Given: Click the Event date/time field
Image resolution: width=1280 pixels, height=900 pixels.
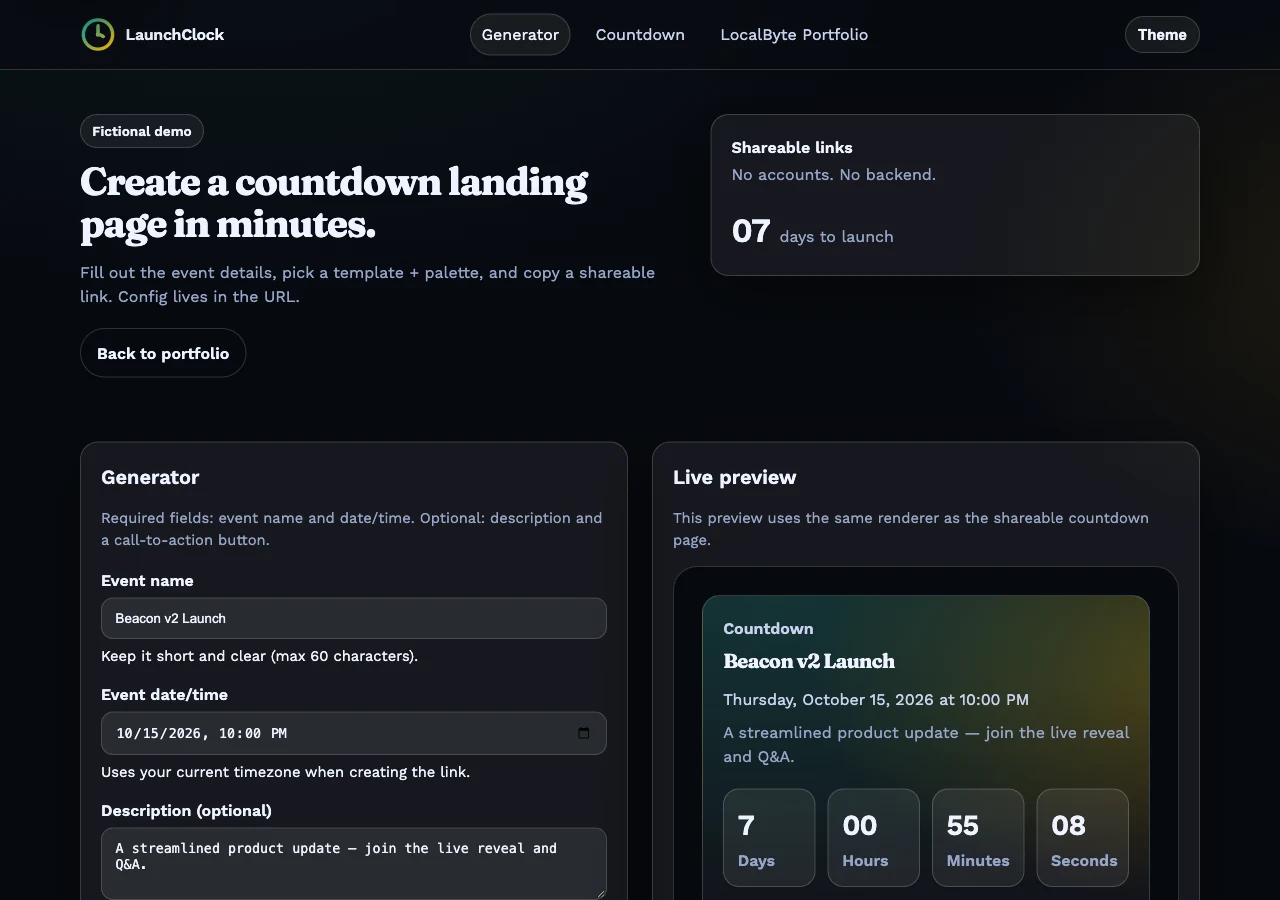Looking at the screenshot, I should [354, 733].
